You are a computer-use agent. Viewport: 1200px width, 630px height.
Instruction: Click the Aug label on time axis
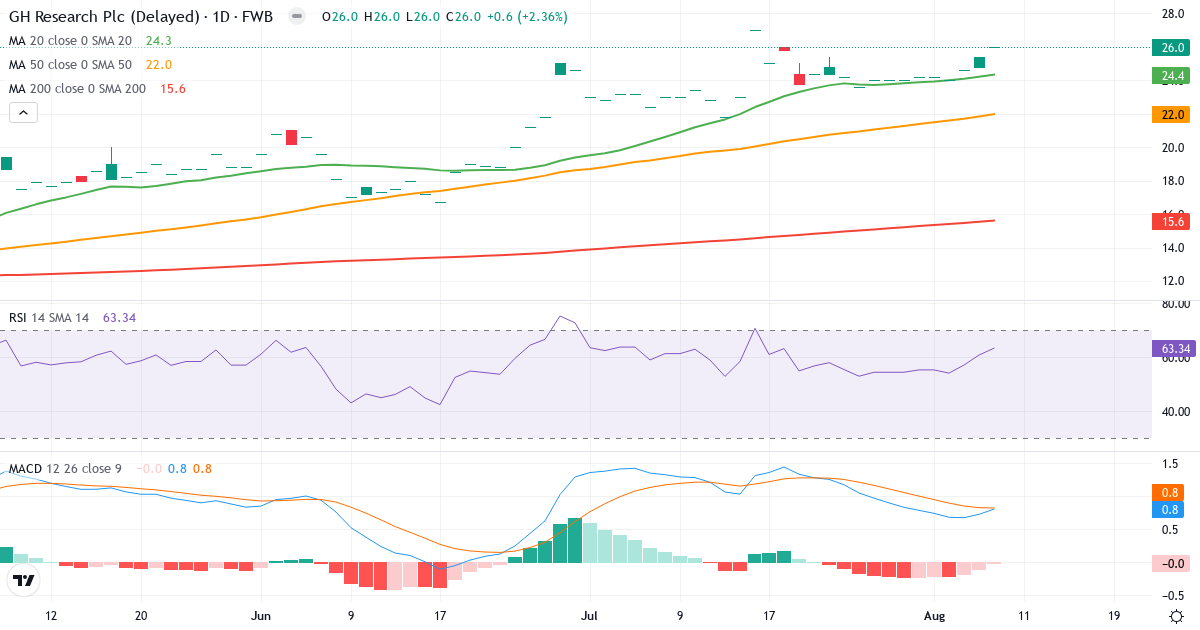pos(934,616)
